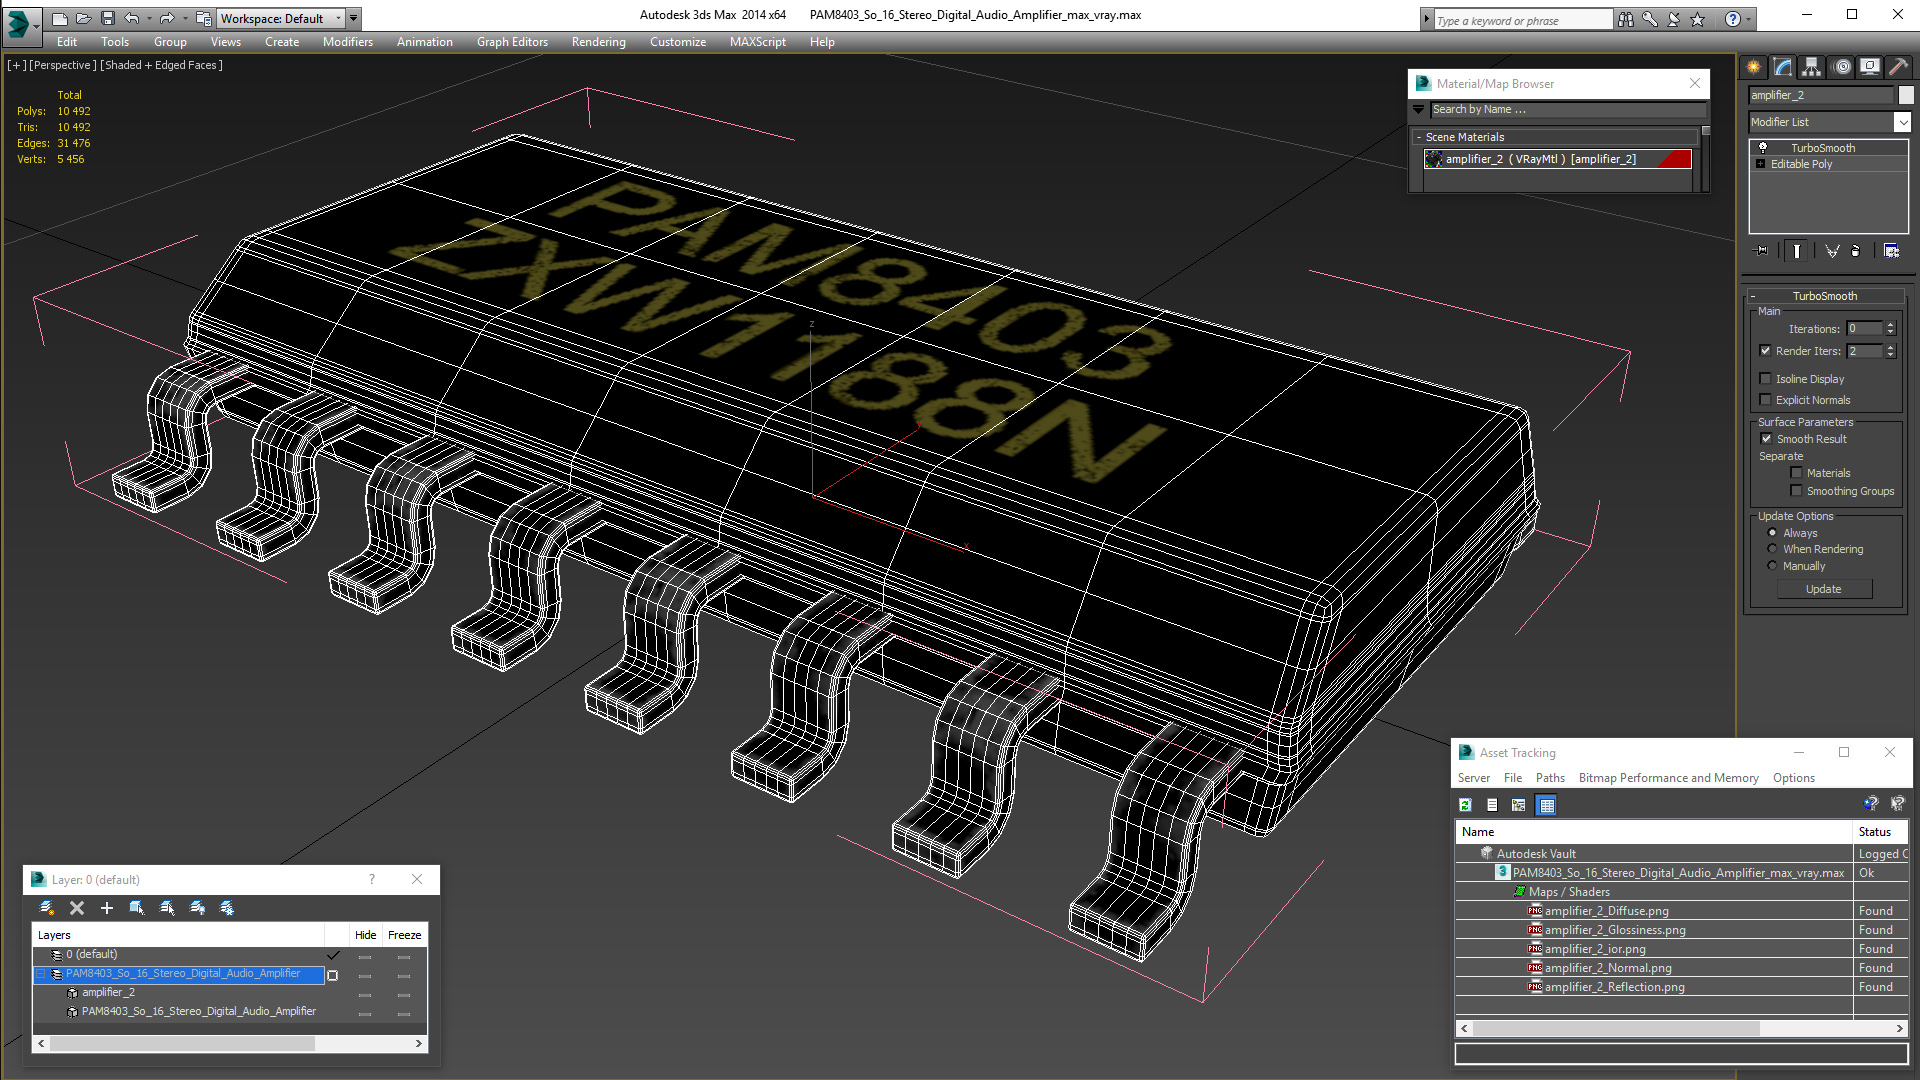Click the Hide column header
This screenshot has width=1920, height=1080.
(365, 935)
